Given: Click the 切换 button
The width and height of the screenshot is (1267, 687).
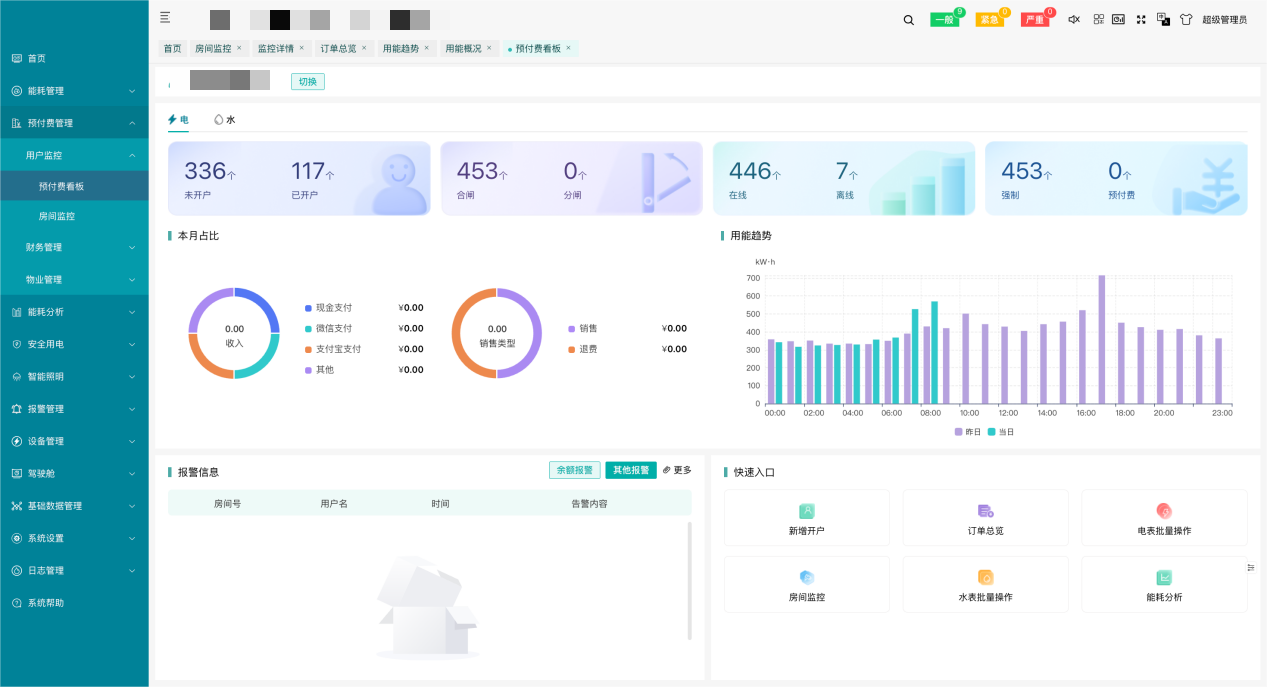Looking at the screenshot, I should coord(307,81).
